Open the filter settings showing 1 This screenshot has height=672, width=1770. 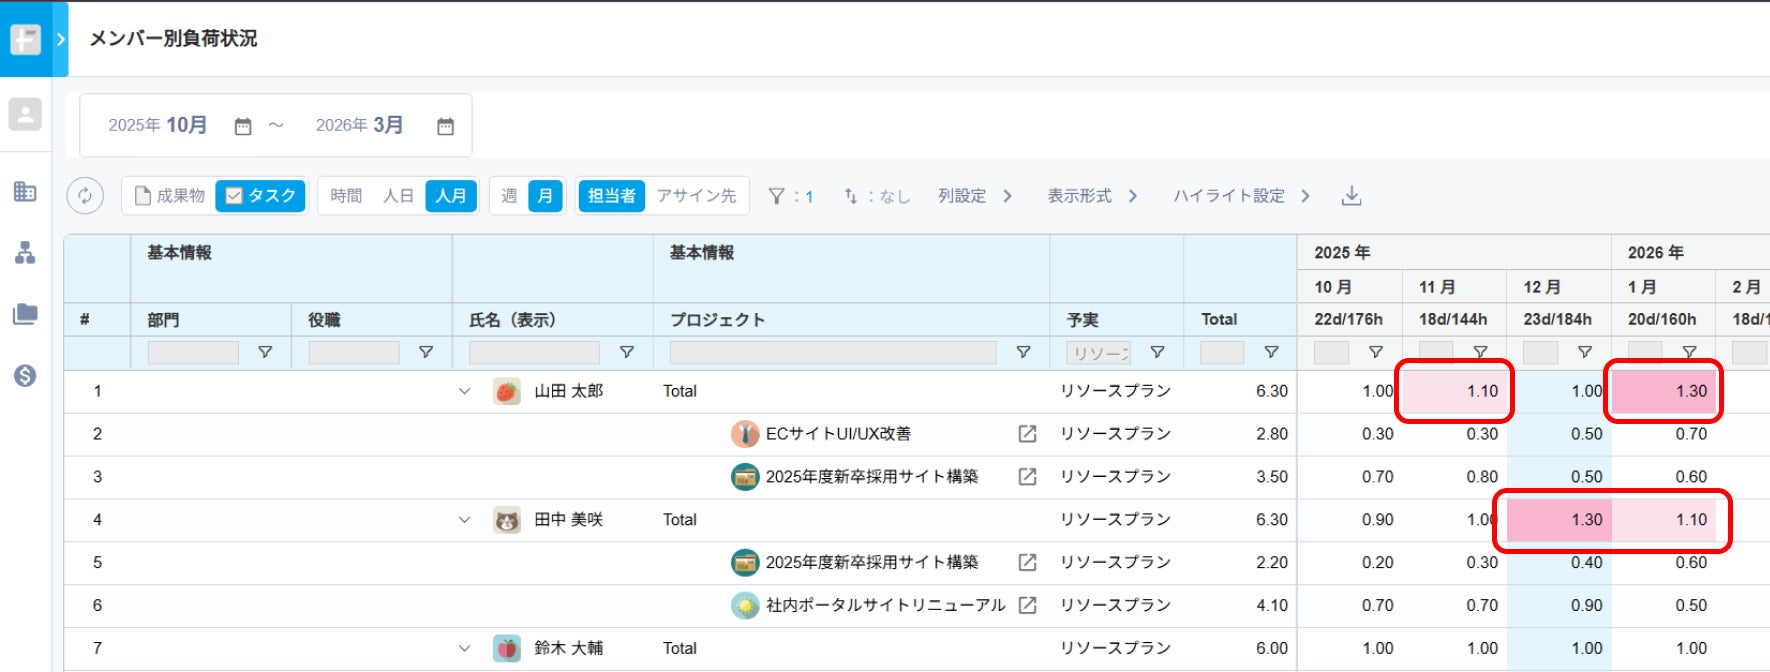pyautogui.click(x=790, y=196)
